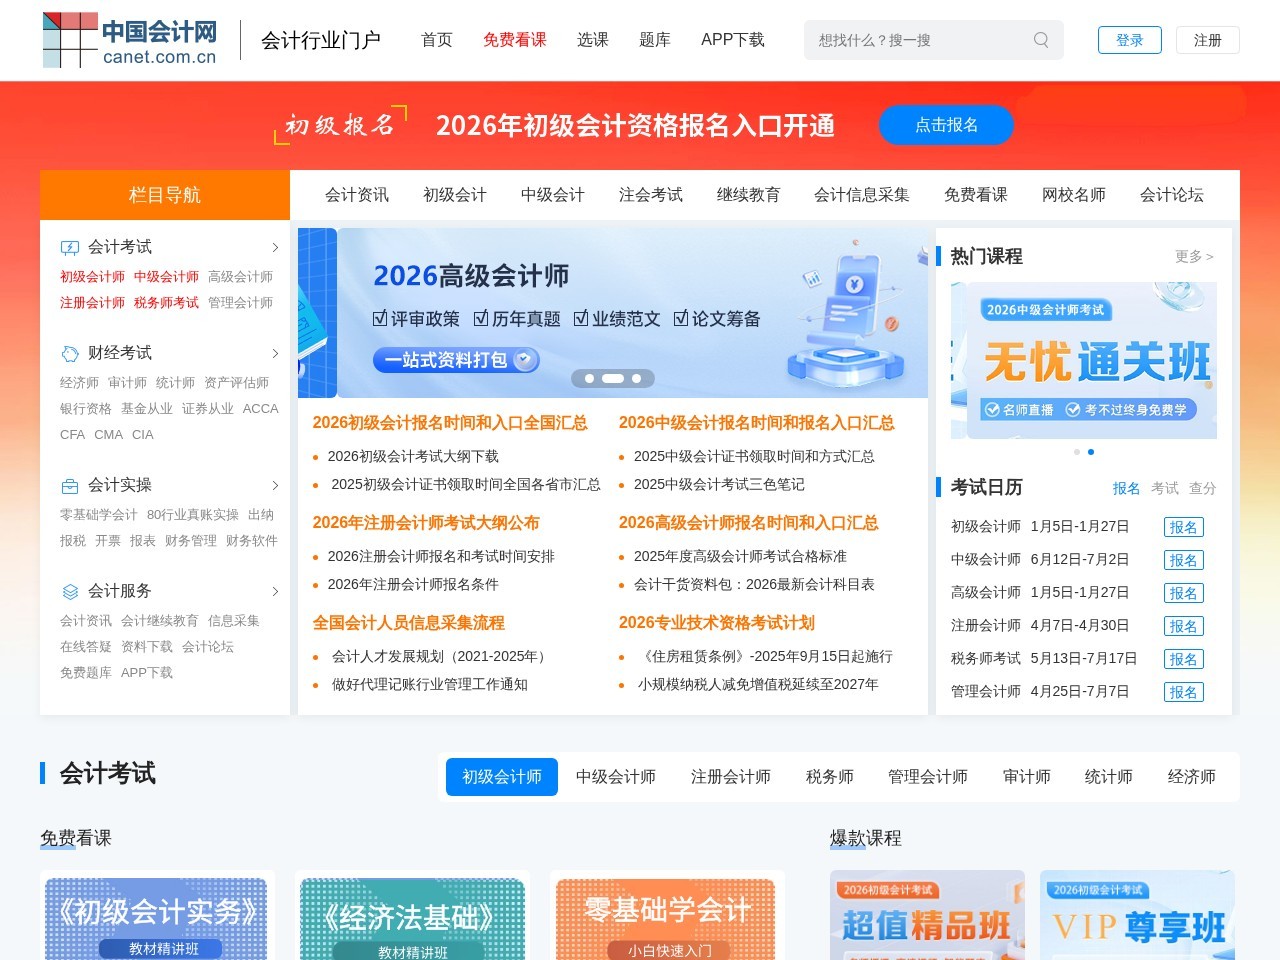Image resolution: width=1280 pixels, height=960 pixels.
Task: Expand the 会计考试 sidebar section chevron
Action: point(276,246)
